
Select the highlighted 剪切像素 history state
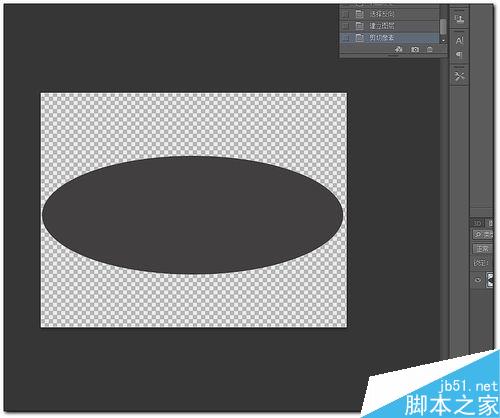[x=390, y=38]
